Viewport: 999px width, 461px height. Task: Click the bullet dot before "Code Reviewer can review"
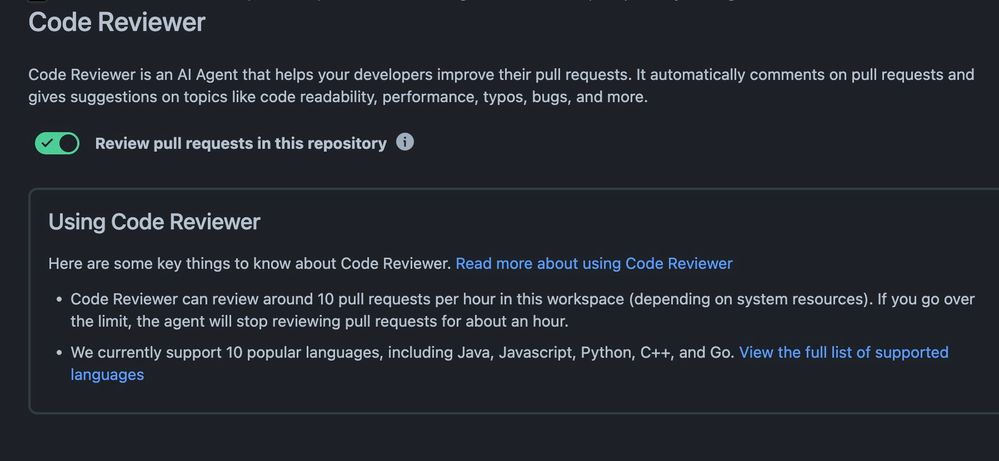tap(56, 300)
